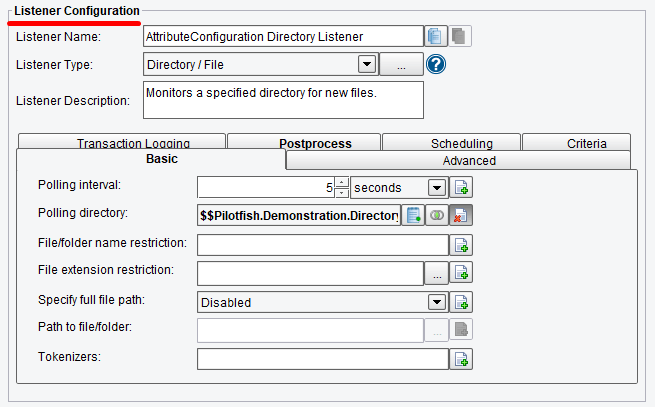Open the blue help question mark icon
Screen dimensions: 655x407
pos(436,65)
